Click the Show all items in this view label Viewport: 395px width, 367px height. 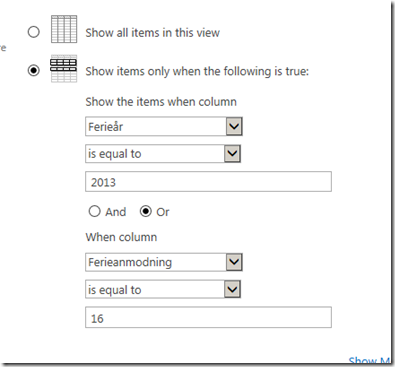[x=153, y=33]
